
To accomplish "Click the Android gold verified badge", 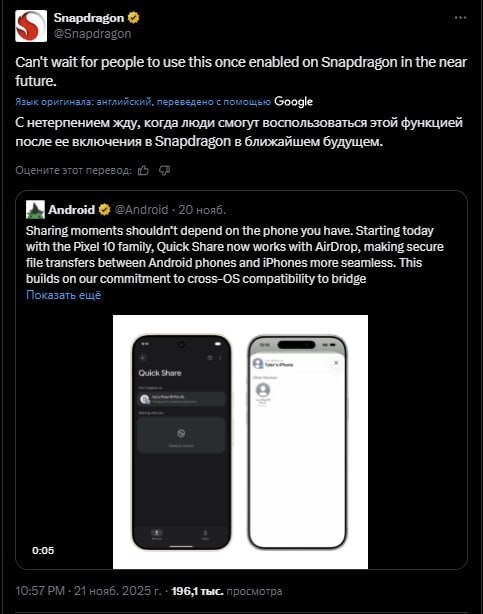I will [105, 210].
